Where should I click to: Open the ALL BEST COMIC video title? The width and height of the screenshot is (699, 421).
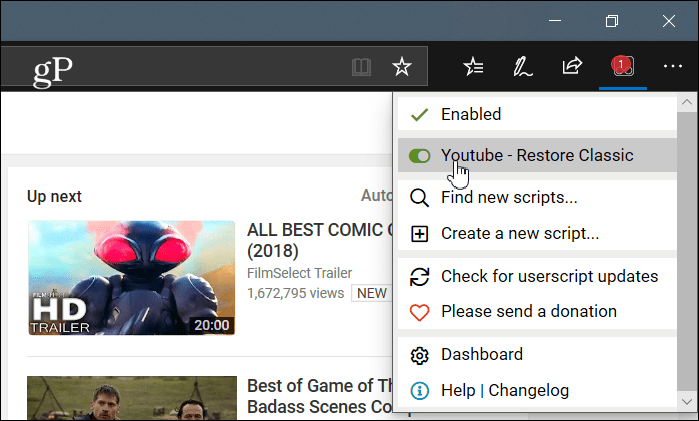click(x=319, y=240)
